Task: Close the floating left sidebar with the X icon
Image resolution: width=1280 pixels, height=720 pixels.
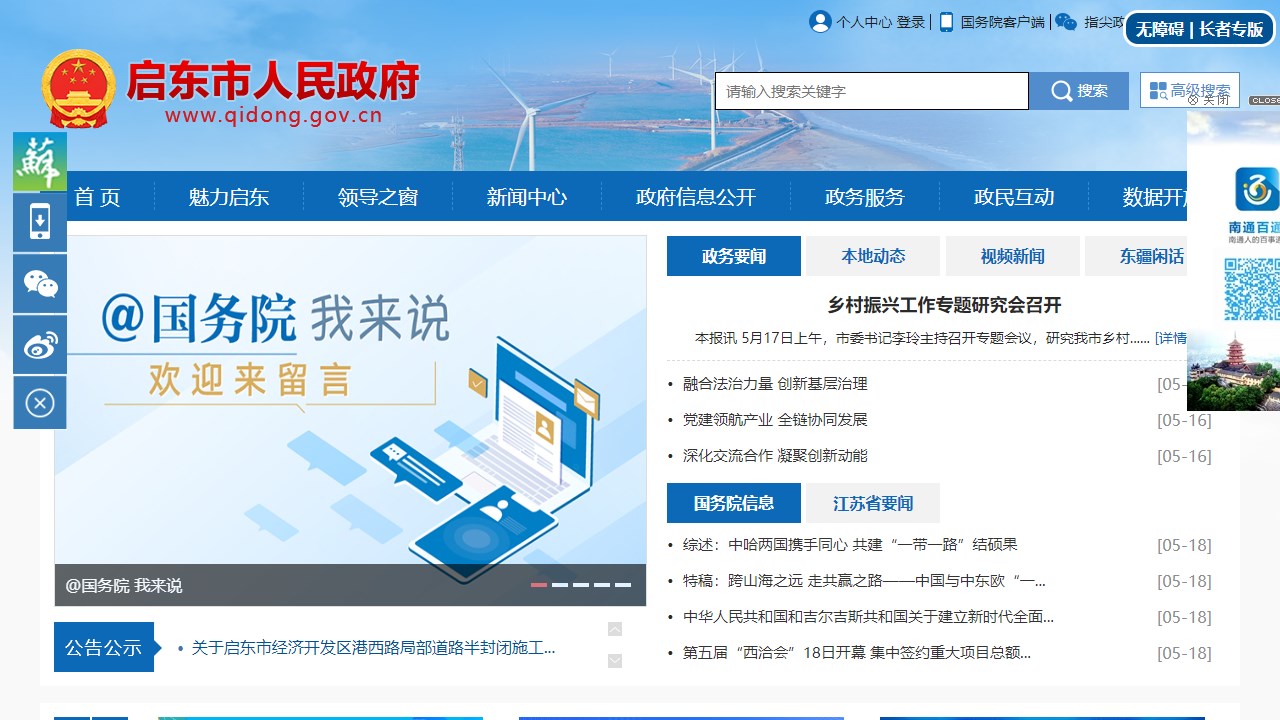Action: (40, 403)
